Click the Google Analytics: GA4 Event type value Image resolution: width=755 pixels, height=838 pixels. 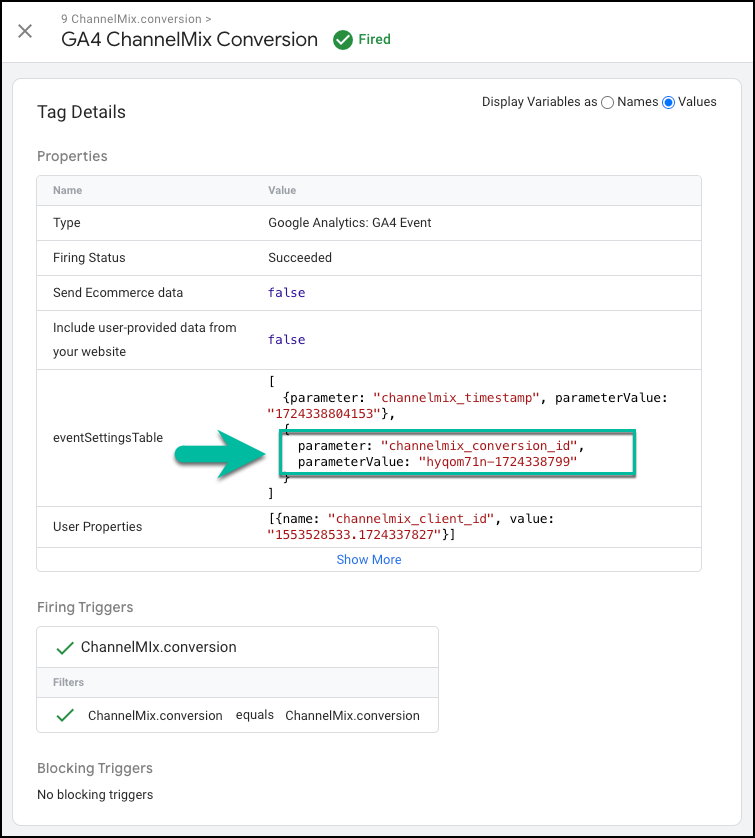349,223
